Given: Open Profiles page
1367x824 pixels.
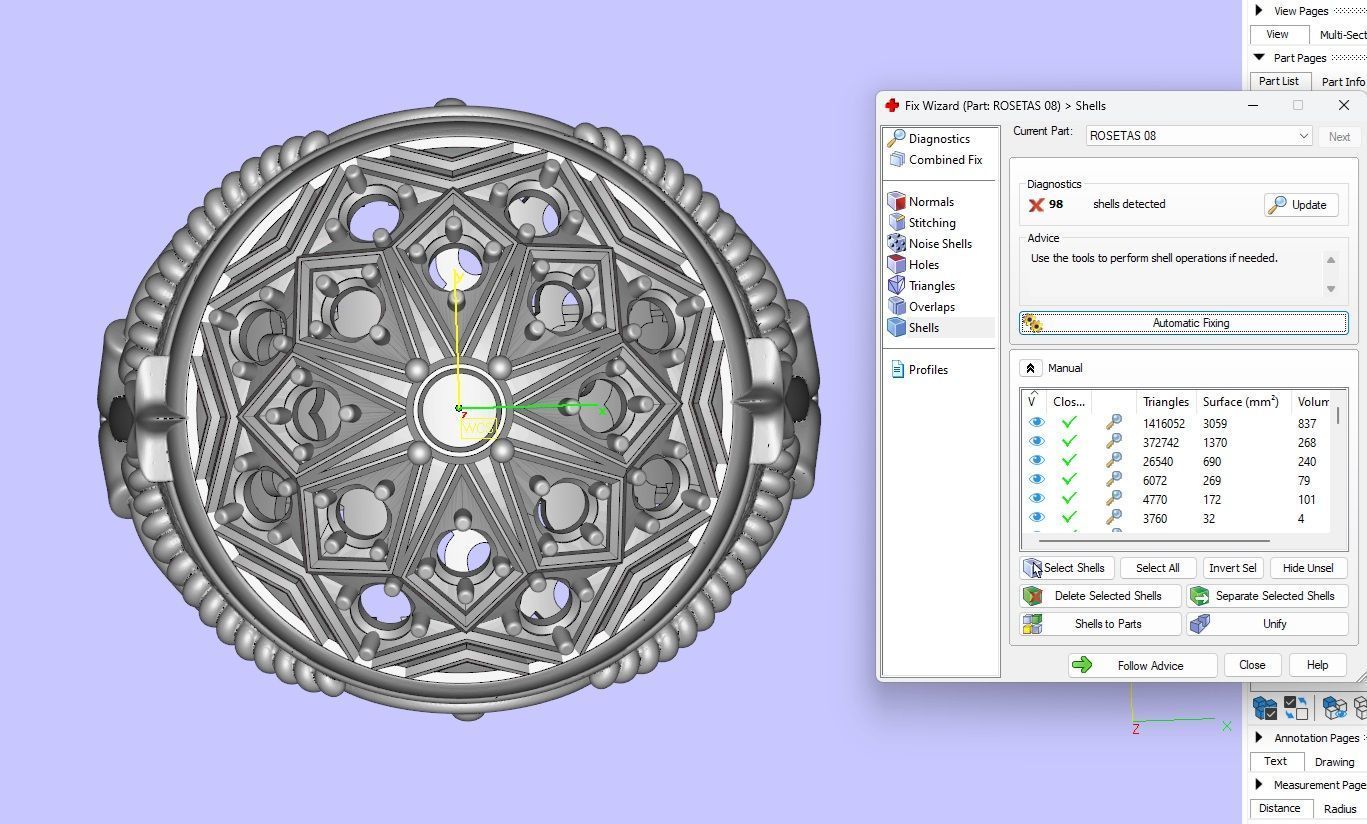Looking at the screenshot, I should pos(918,370).
